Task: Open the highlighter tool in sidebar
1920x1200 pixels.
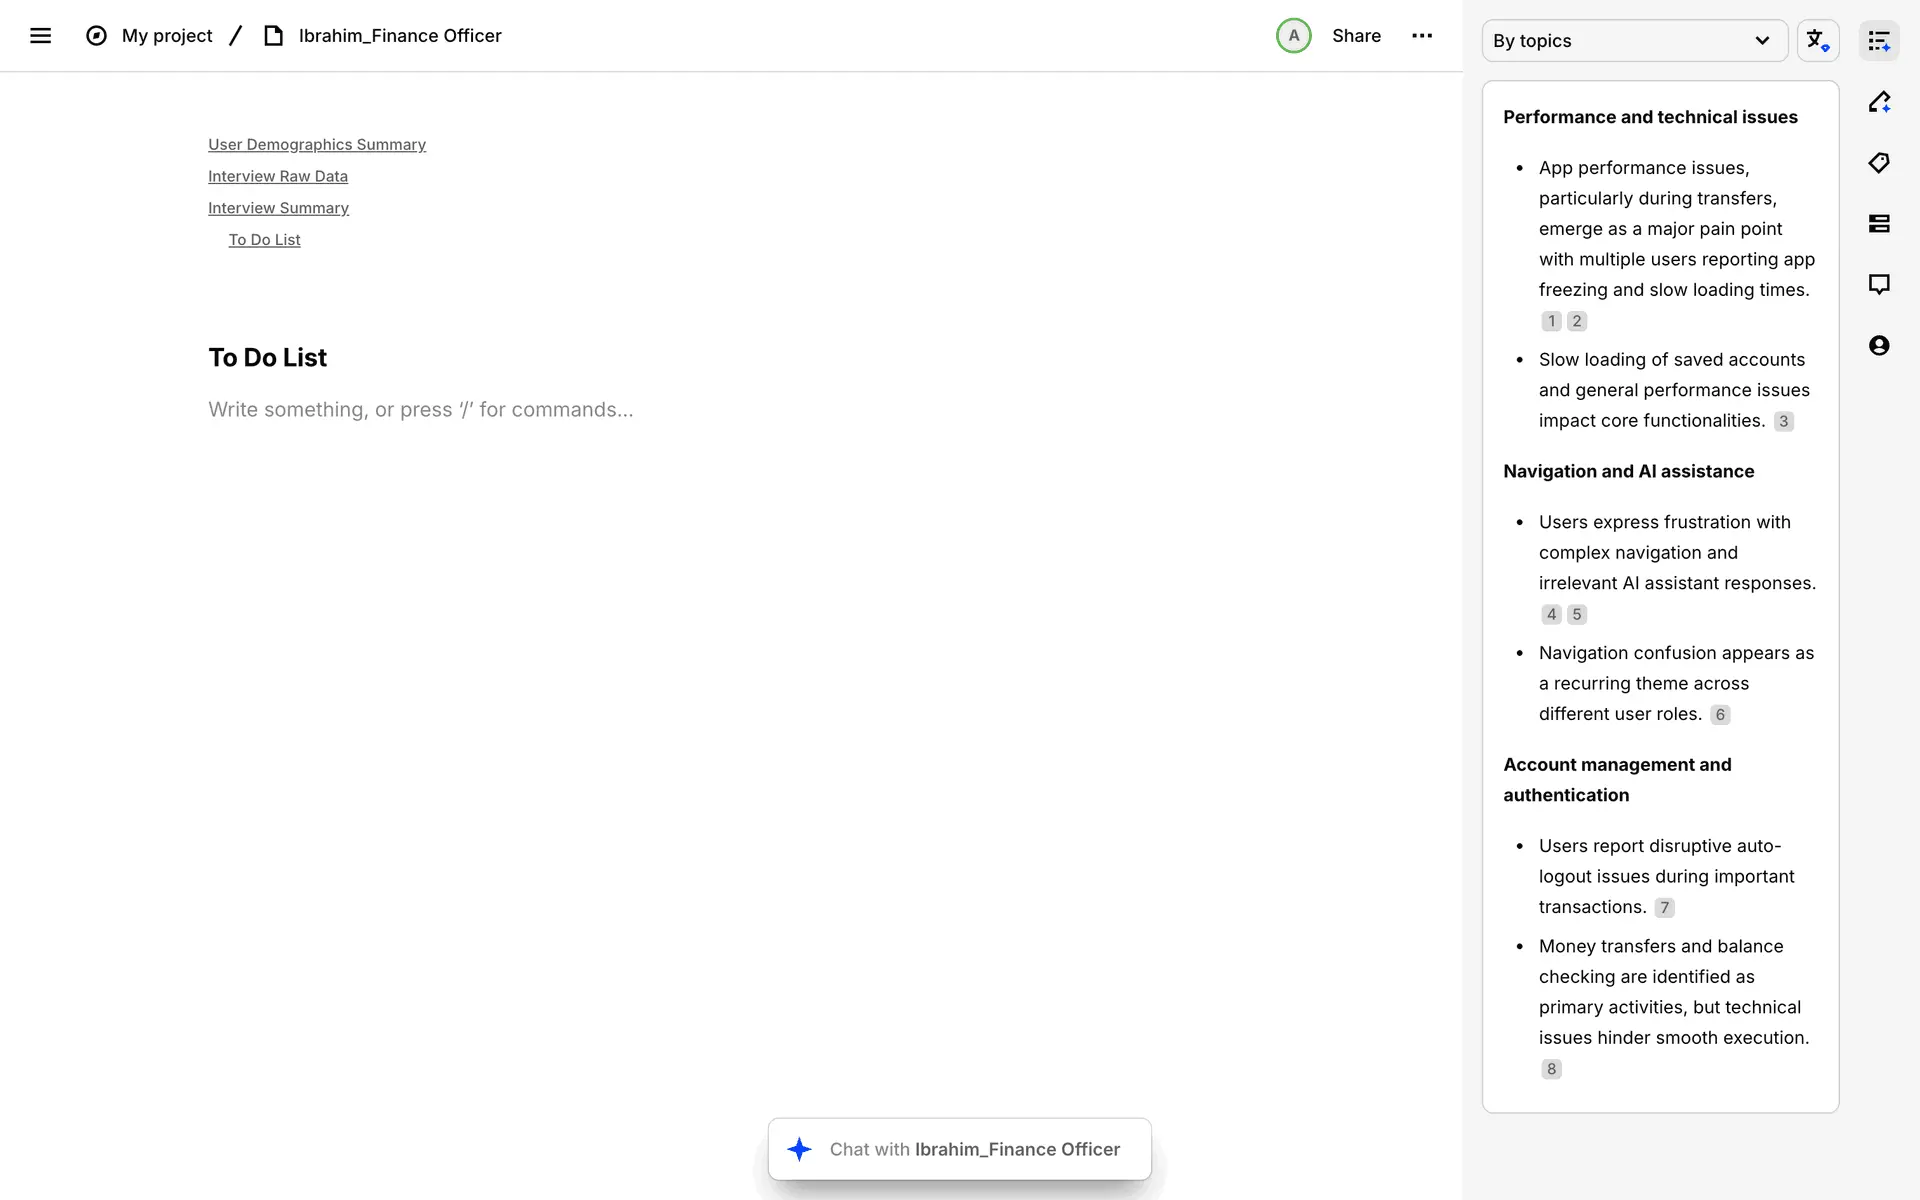Action: click(x=1879, y=102)
